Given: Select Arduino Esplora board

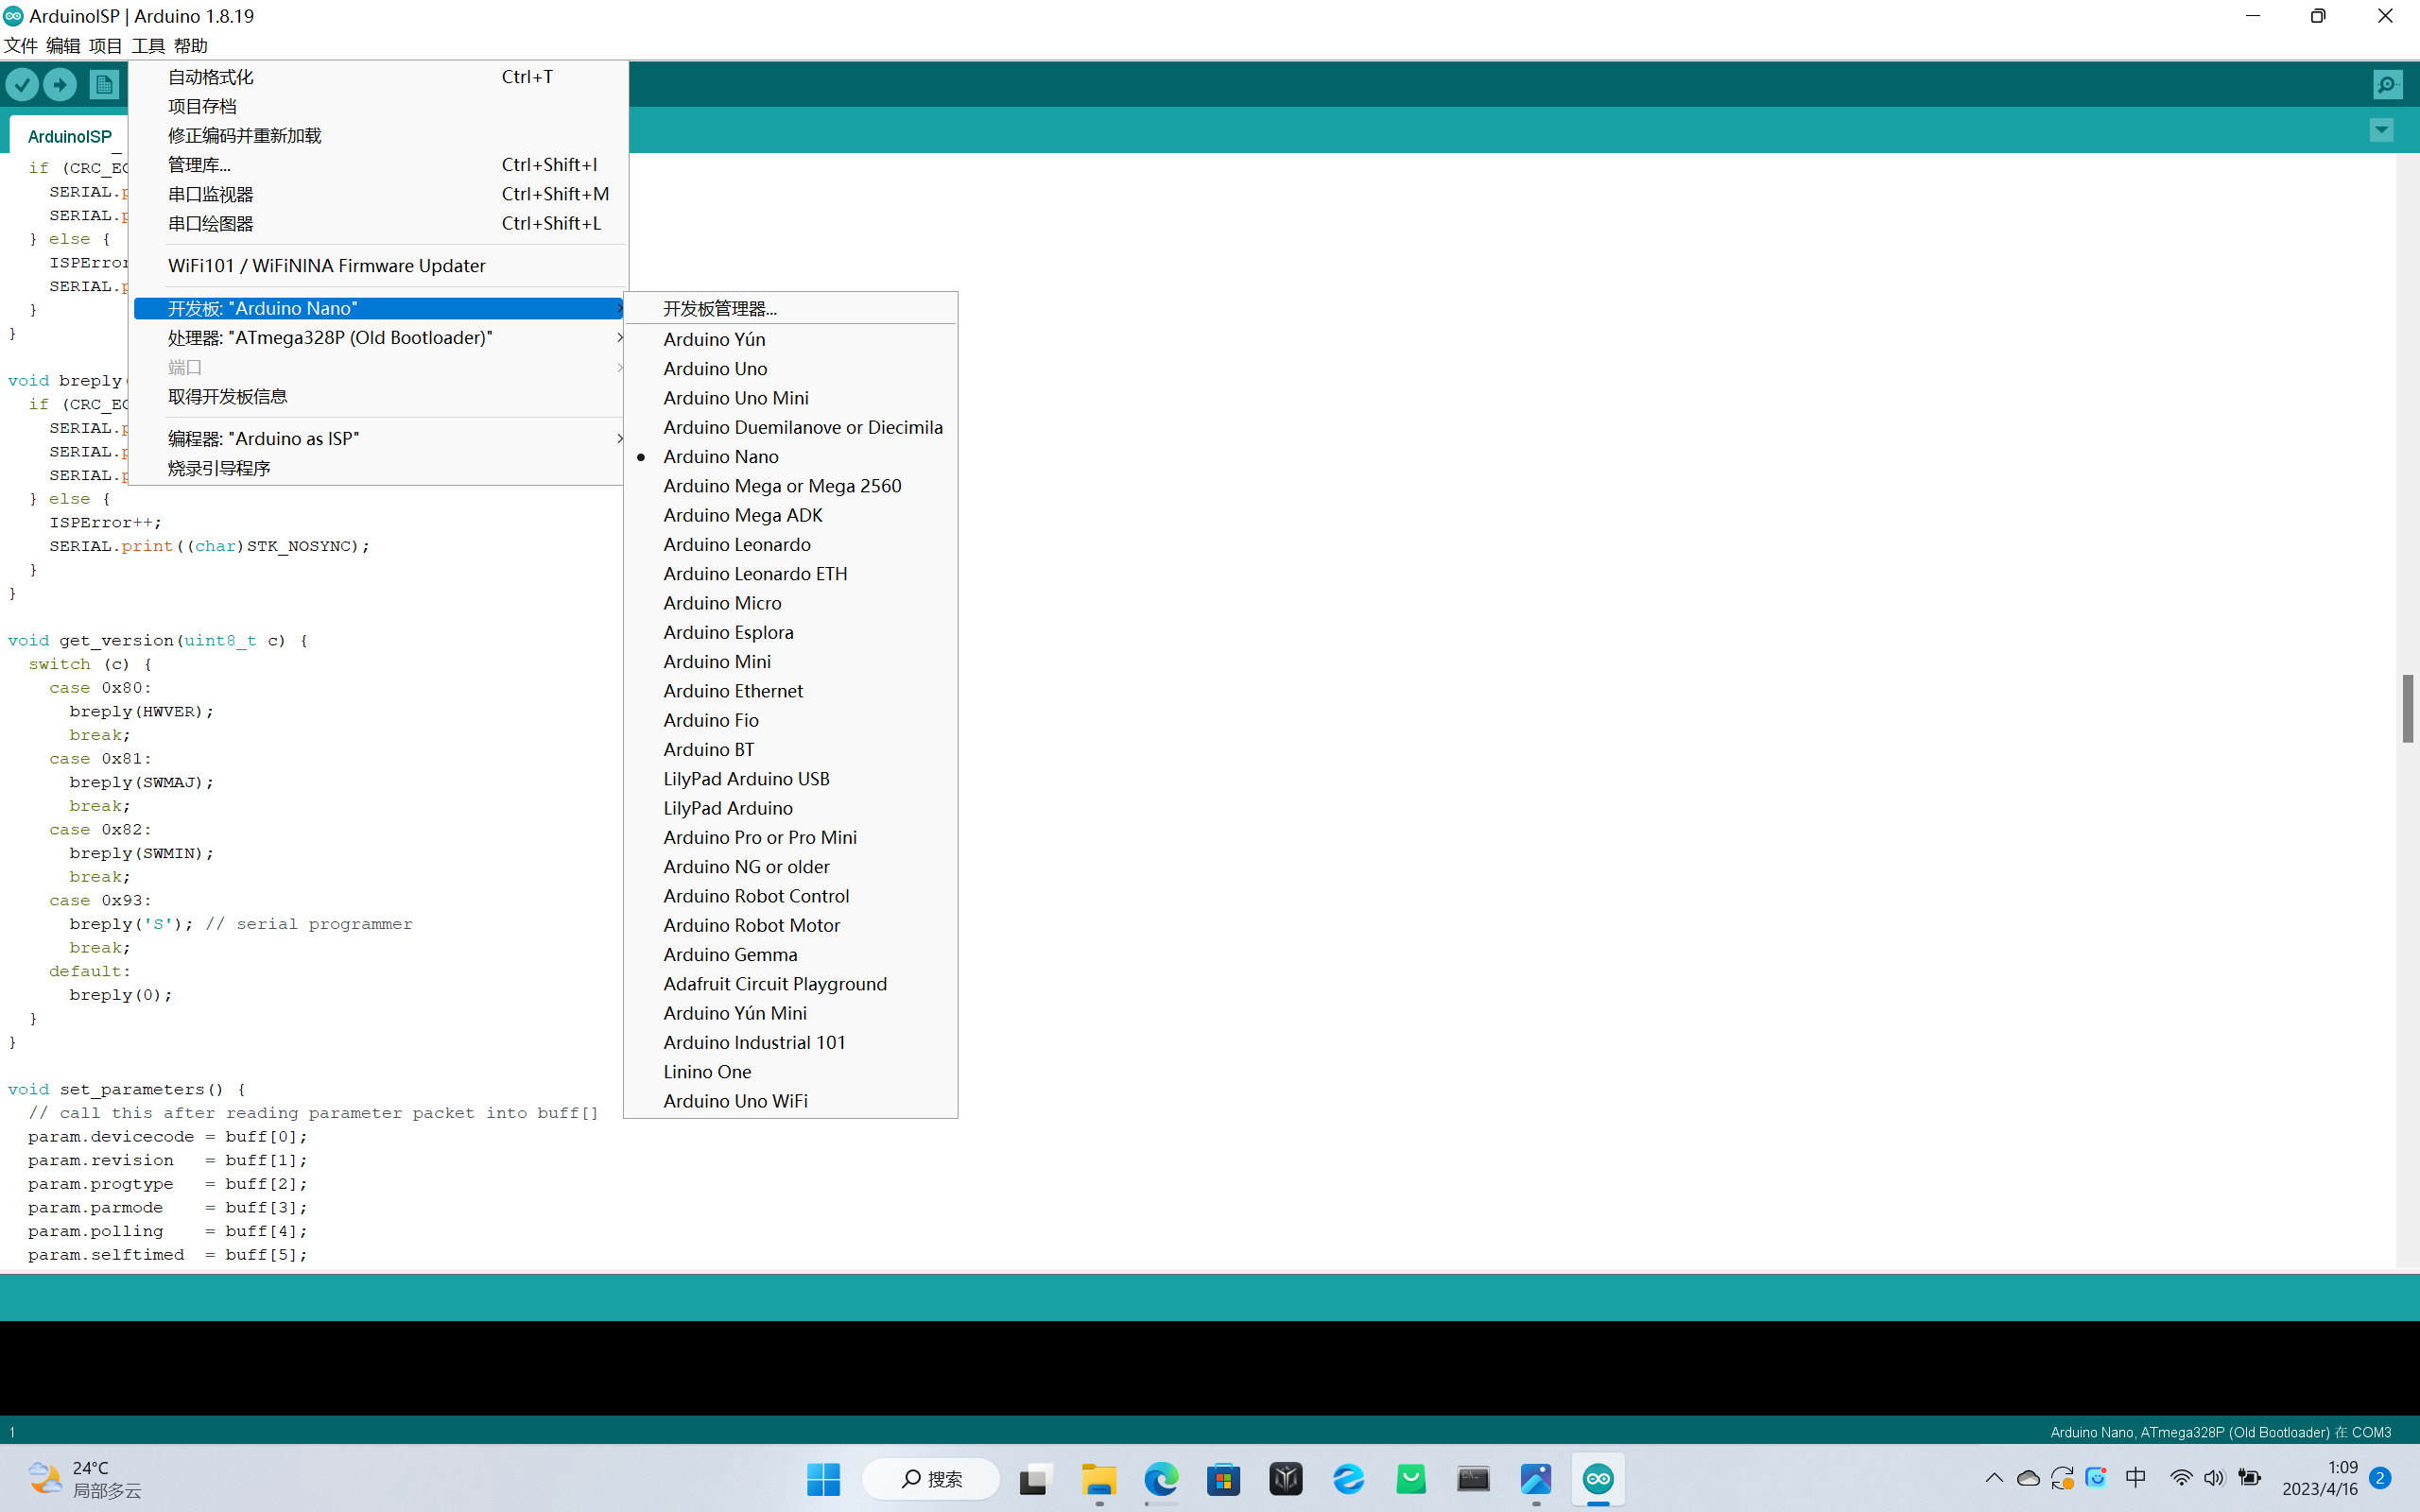Looking at the screenshot, I should [x=790, y=632].
